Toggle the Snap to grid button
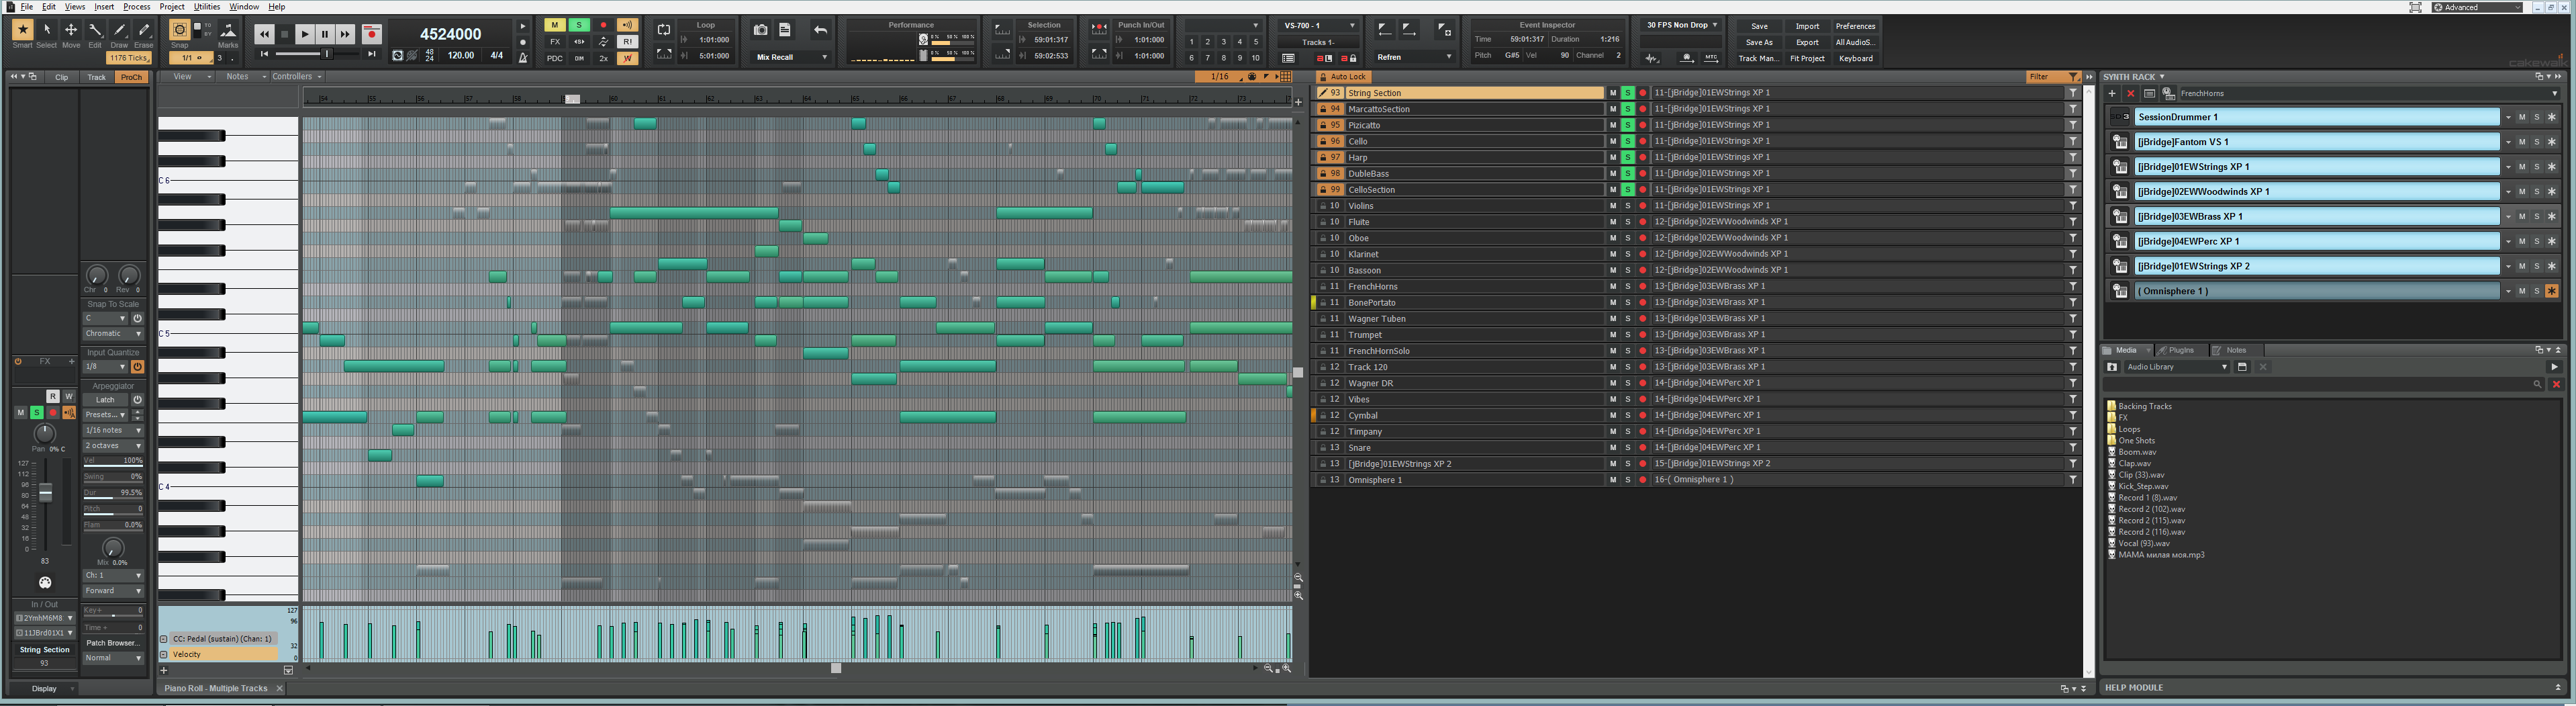The image size is (2576, 706). [180, 30]
